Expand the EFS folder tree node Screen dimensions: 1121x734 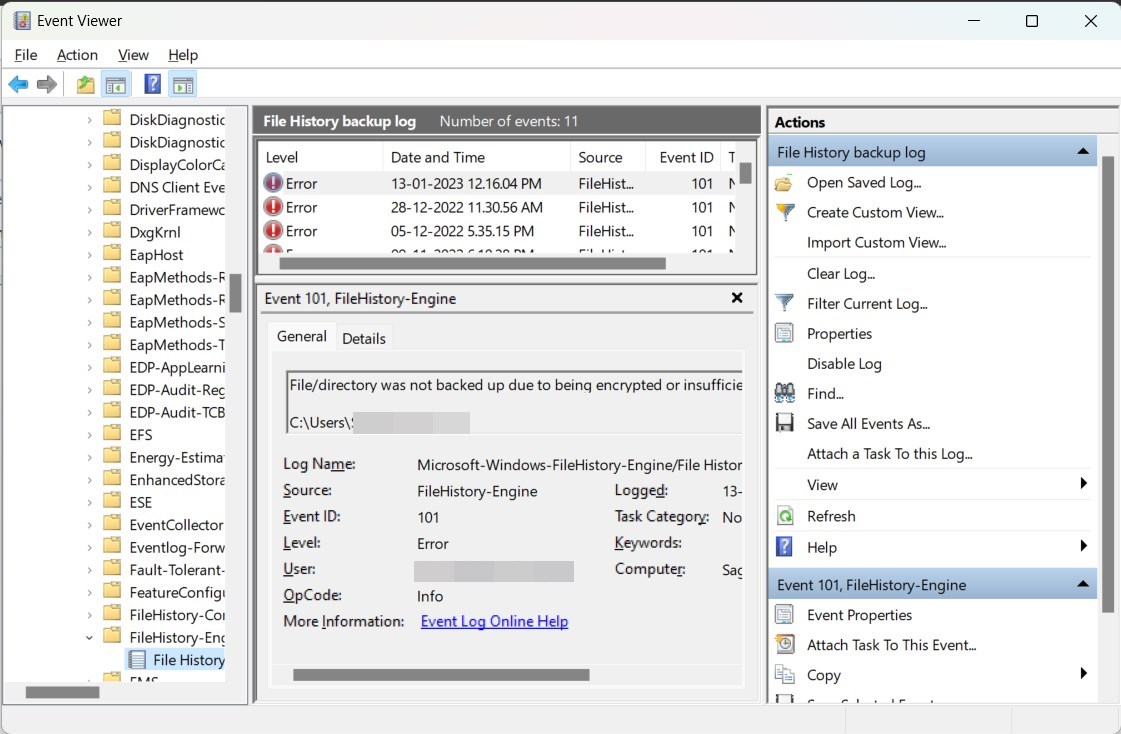coord(89,435)
